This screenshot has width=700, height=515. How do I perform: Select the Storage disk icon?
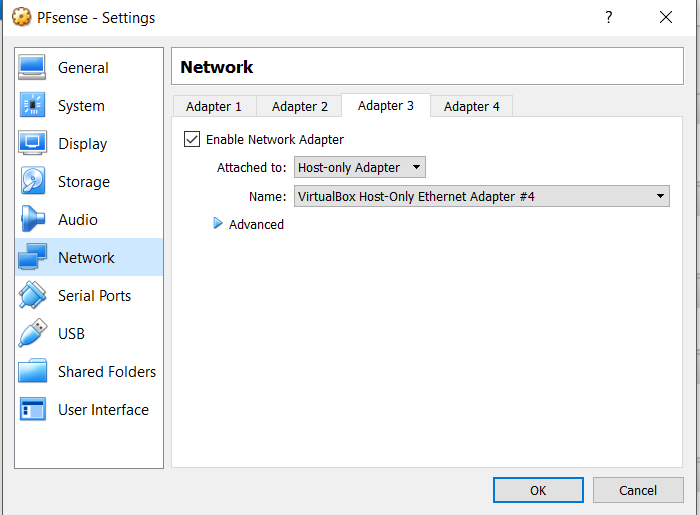pos(32,181)
